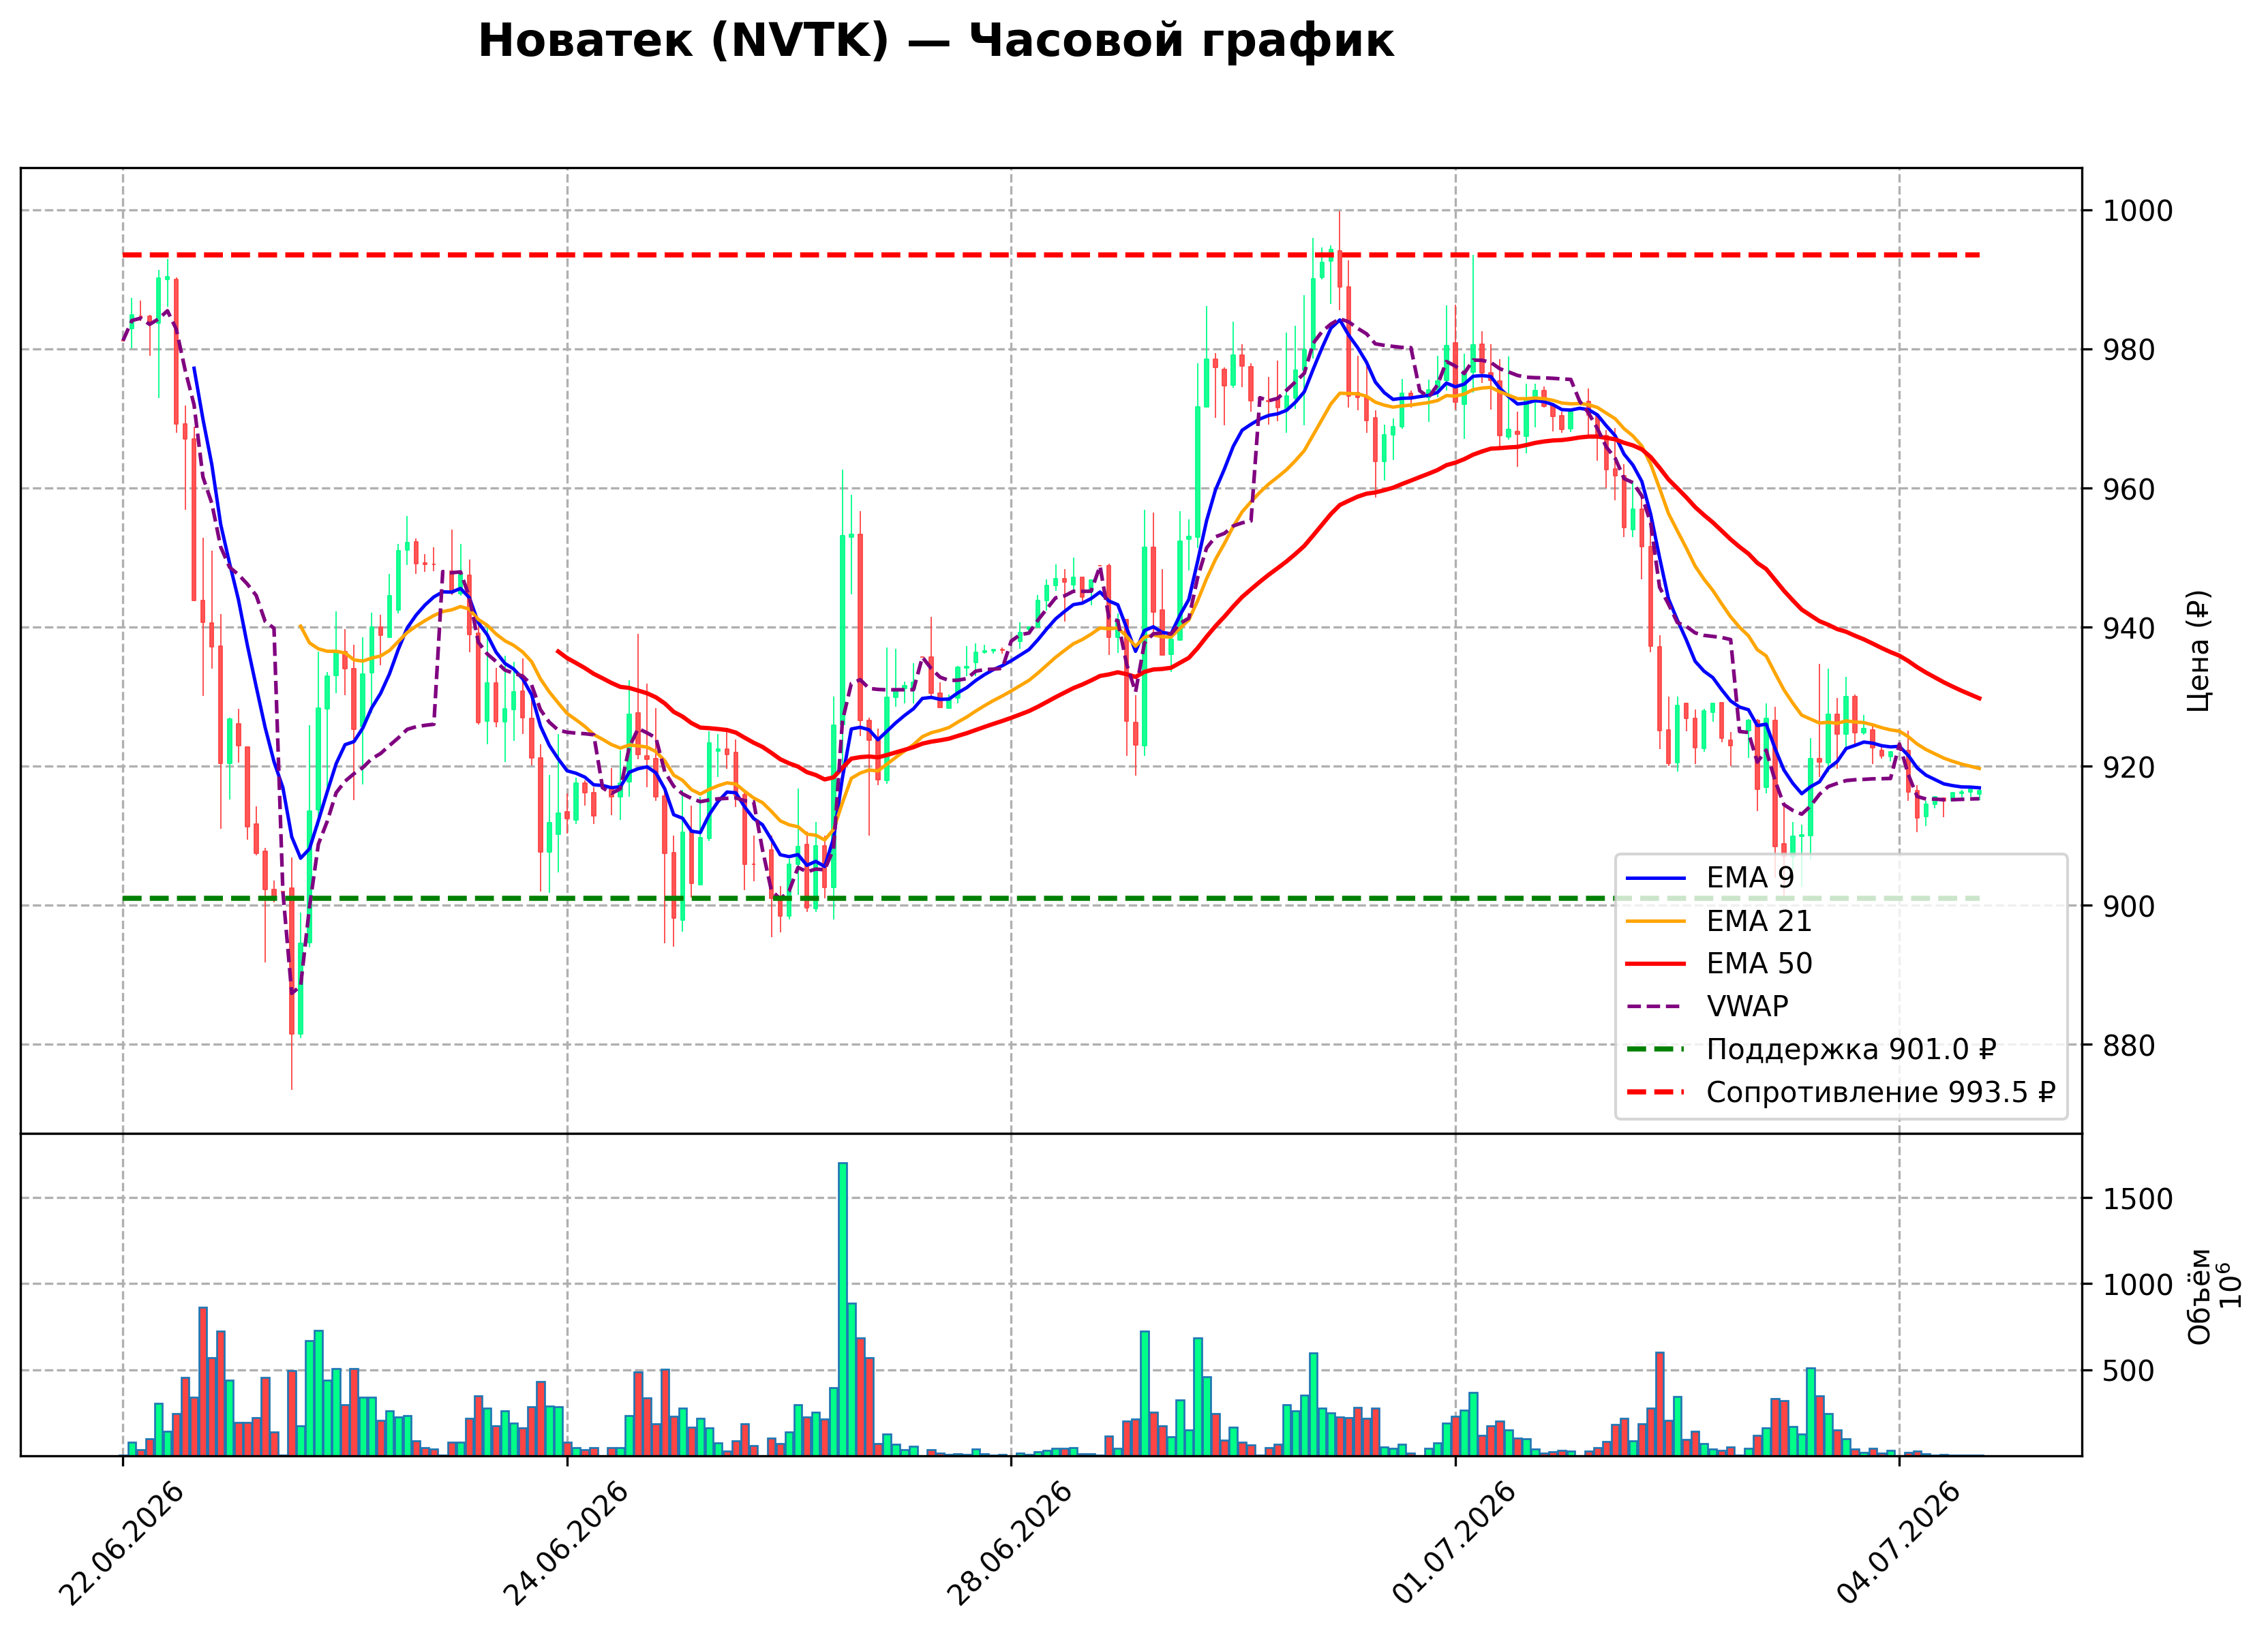Click the 1500 volume axis tick label
2268x1631 pixels.
[2138, 1199]
